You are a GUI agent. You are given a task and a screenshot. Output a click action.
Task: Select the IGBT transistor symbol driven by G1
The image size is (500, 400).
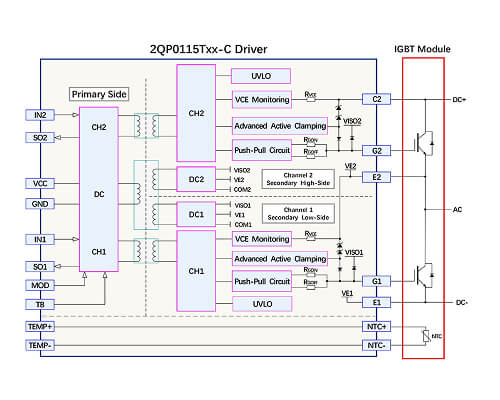(x=424, y=275)
